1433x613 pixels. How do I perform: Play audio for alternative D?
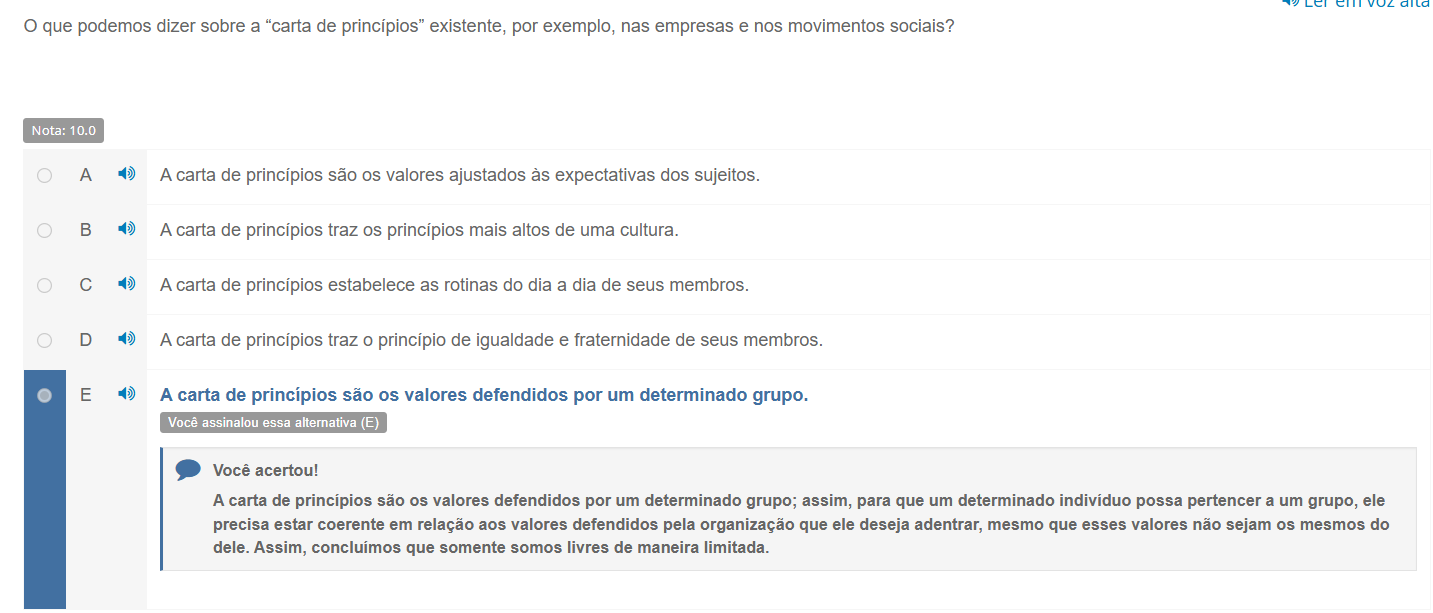tap(126, 339)
